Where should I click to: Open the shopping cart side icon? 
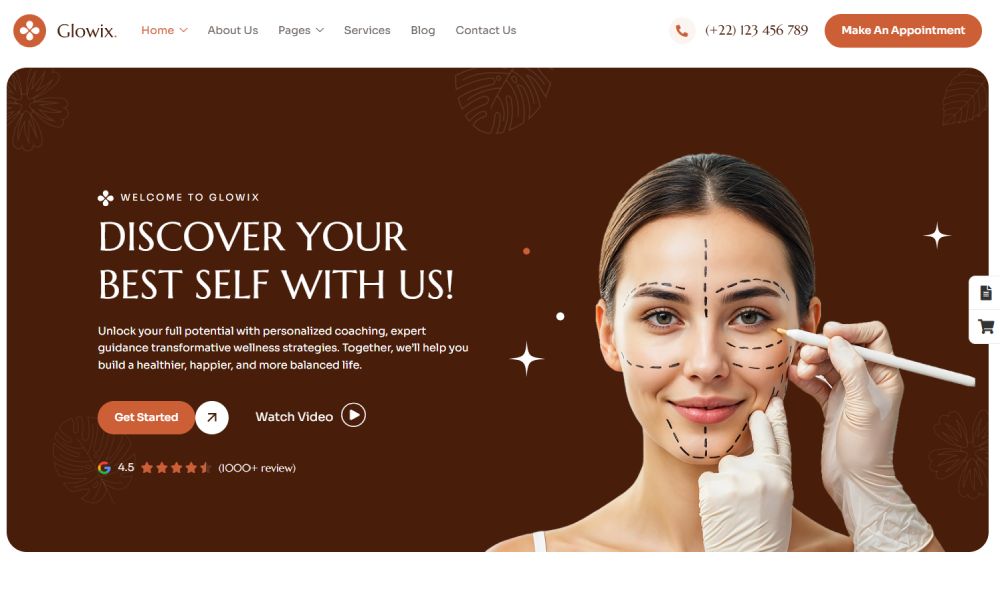(986, 327)
